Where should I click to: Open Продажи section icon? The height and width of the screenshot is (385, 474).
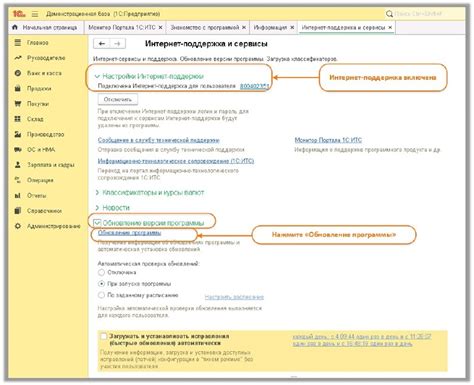(x=18, y=88)
